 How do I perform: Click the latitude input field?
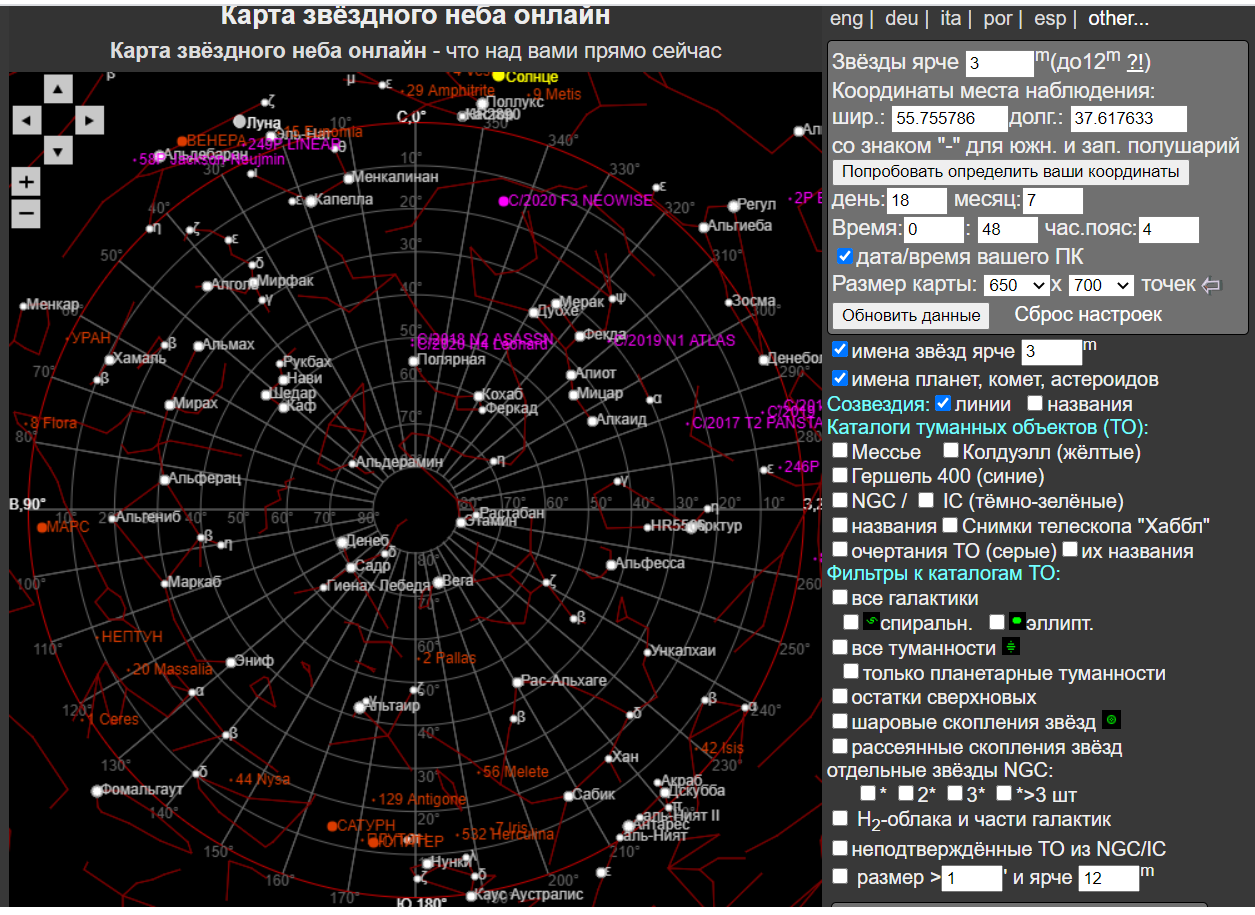(x=949, y=119)
